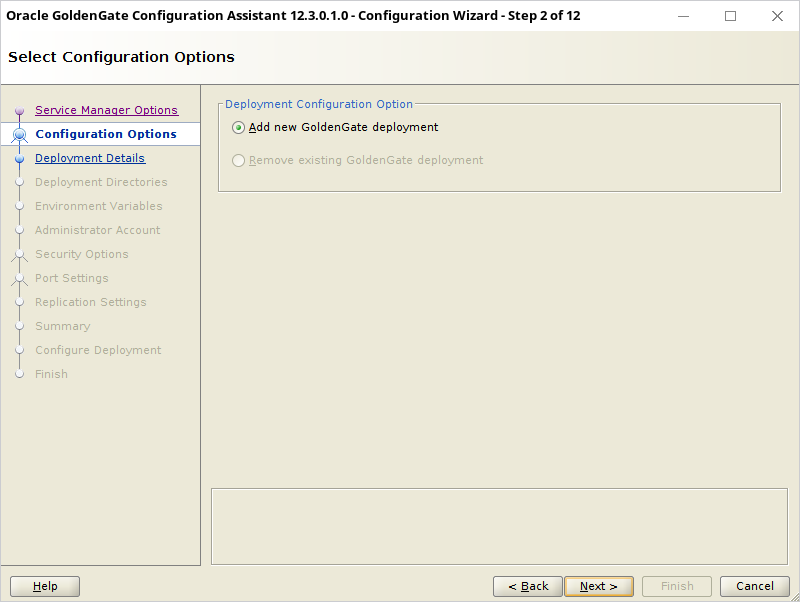Click the Deployment Directories step bullet icon
800x602 pixels.
click(19, 182)
